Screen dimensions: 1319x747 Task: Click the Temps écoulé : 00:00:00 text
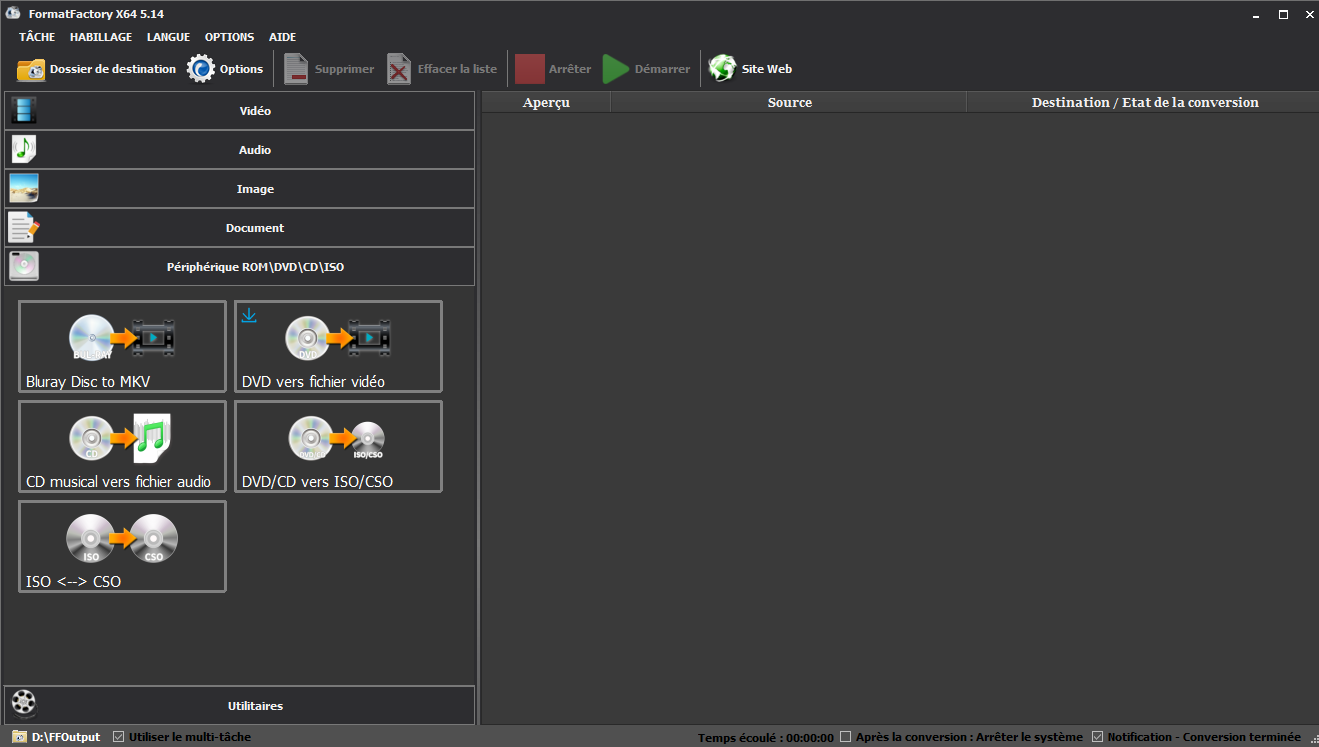766,738
